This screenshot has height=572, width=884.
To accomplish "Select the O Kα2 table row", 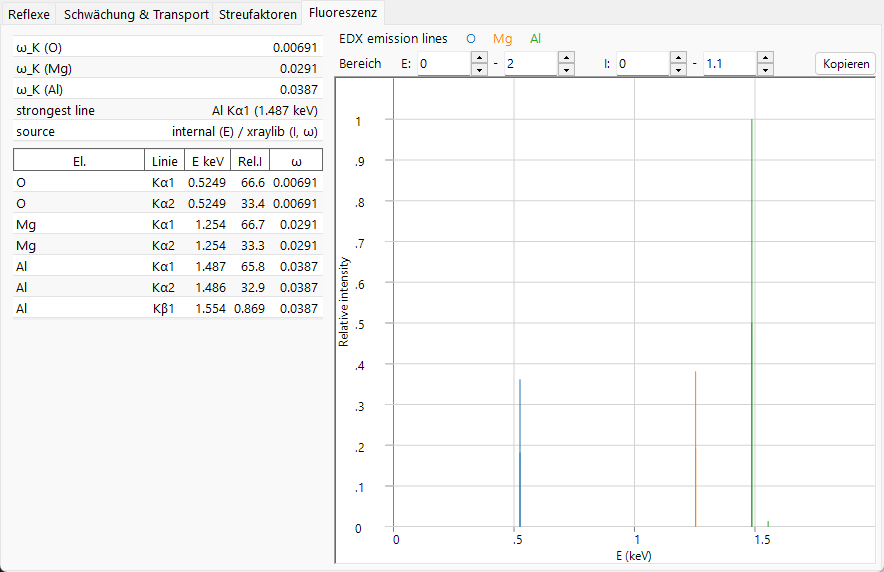I will [167, 203].
